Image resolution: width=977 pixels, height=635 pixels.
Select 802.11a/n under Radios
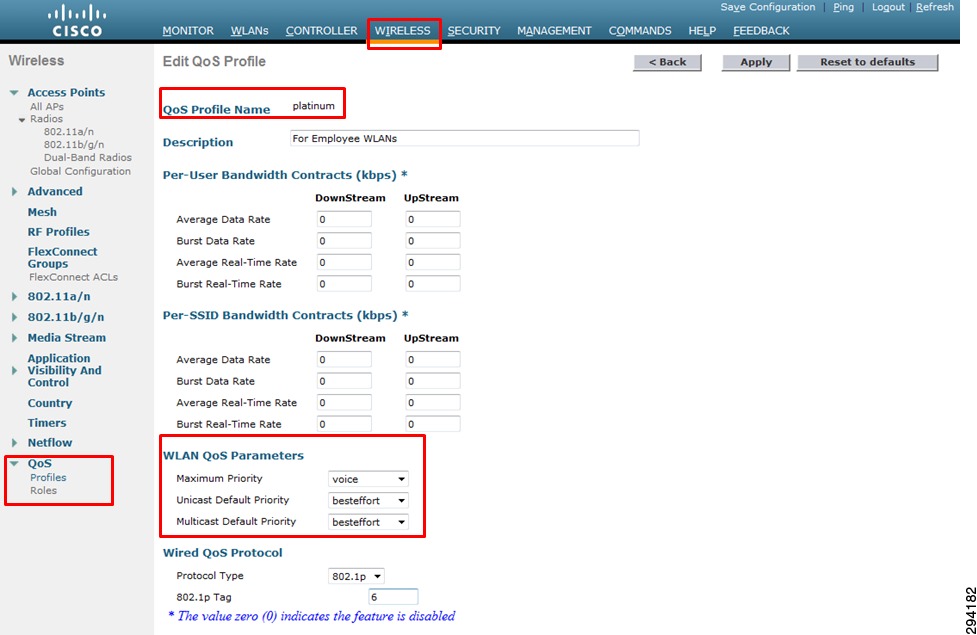(x=69, y=131)
